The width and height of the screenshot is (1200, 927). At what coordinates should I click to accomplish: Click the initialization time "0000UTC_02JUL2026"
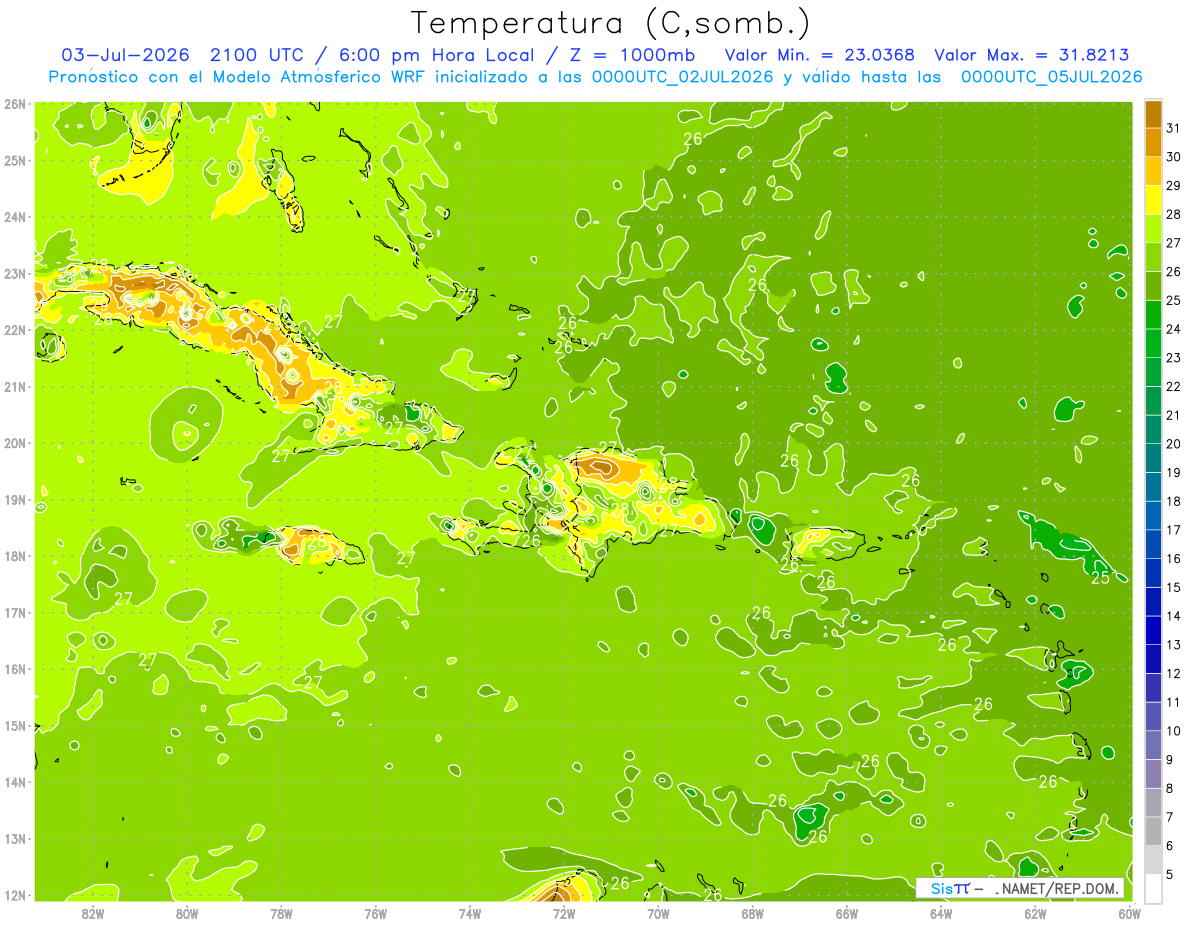[x=683, y=77]
